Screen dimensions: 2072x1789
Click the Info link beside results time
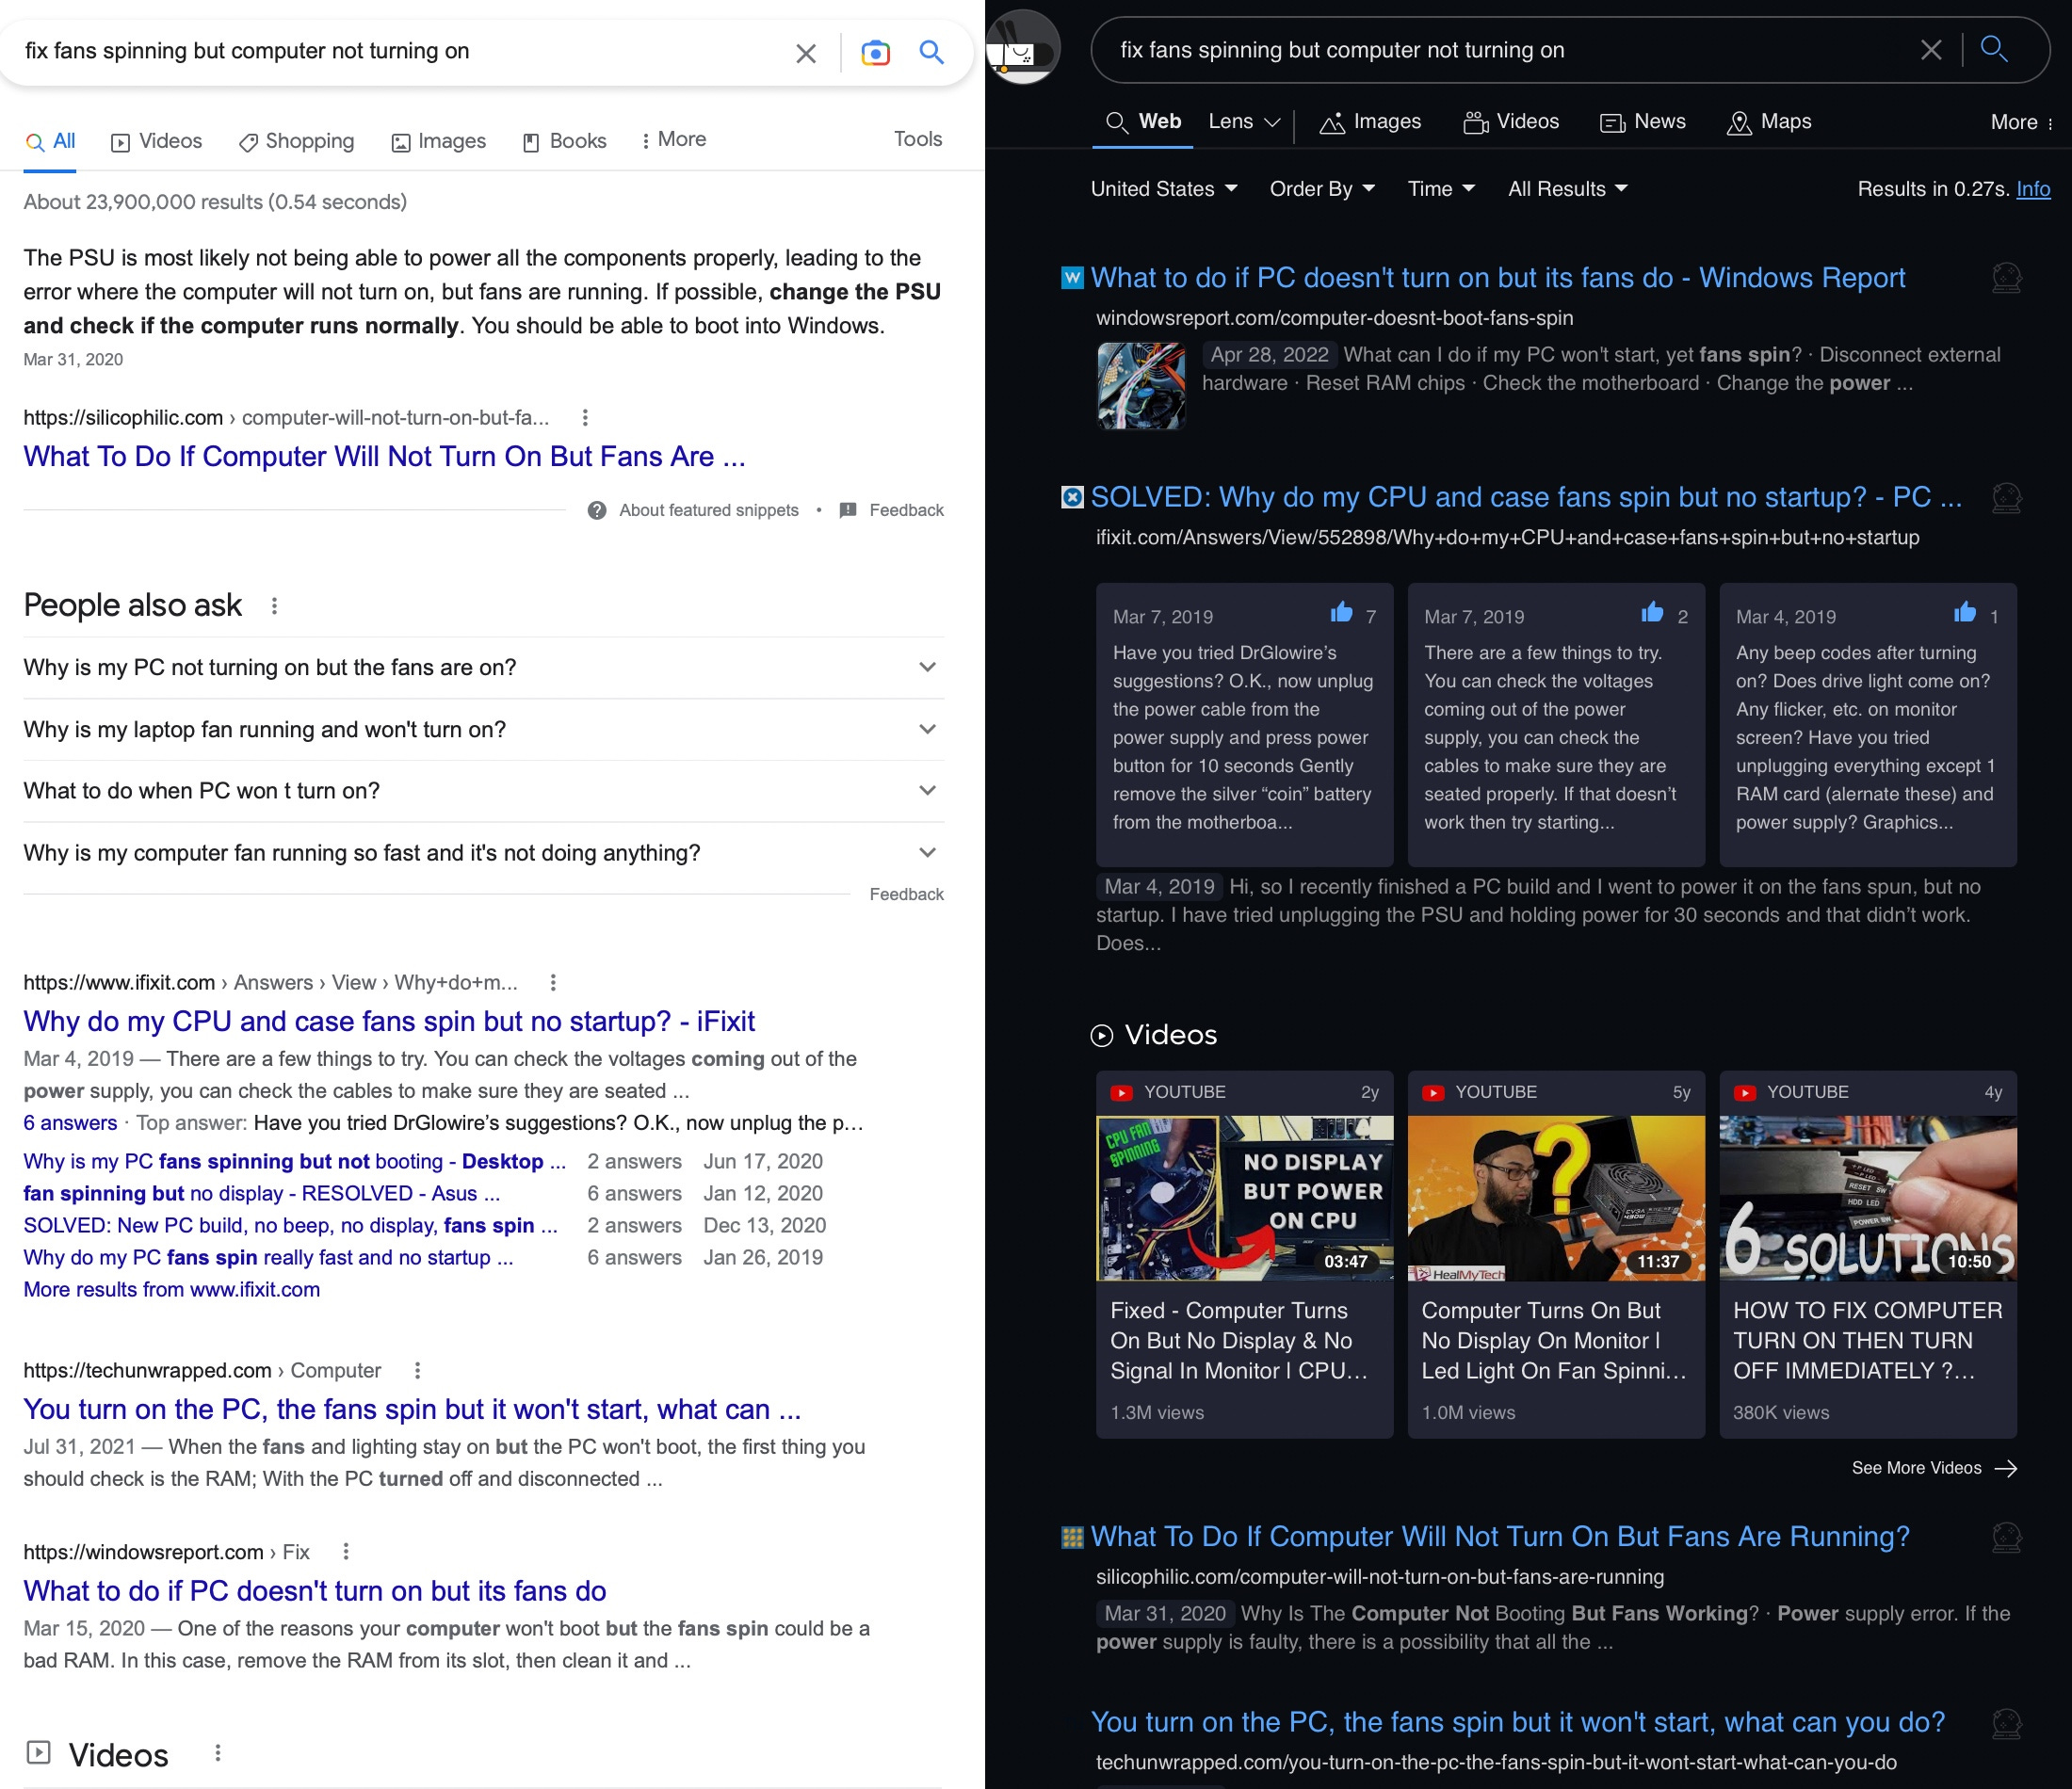(x=2033, y=189)
